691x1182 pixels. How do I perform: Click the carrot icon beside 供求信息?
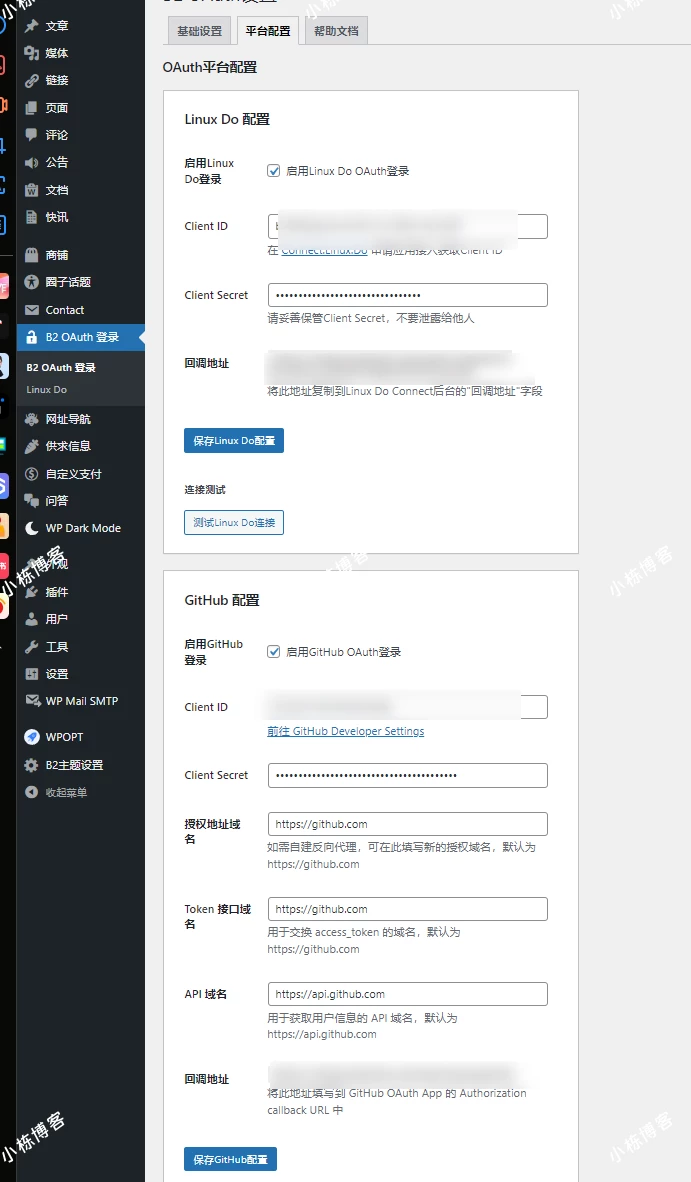click(x=32, y=446)
